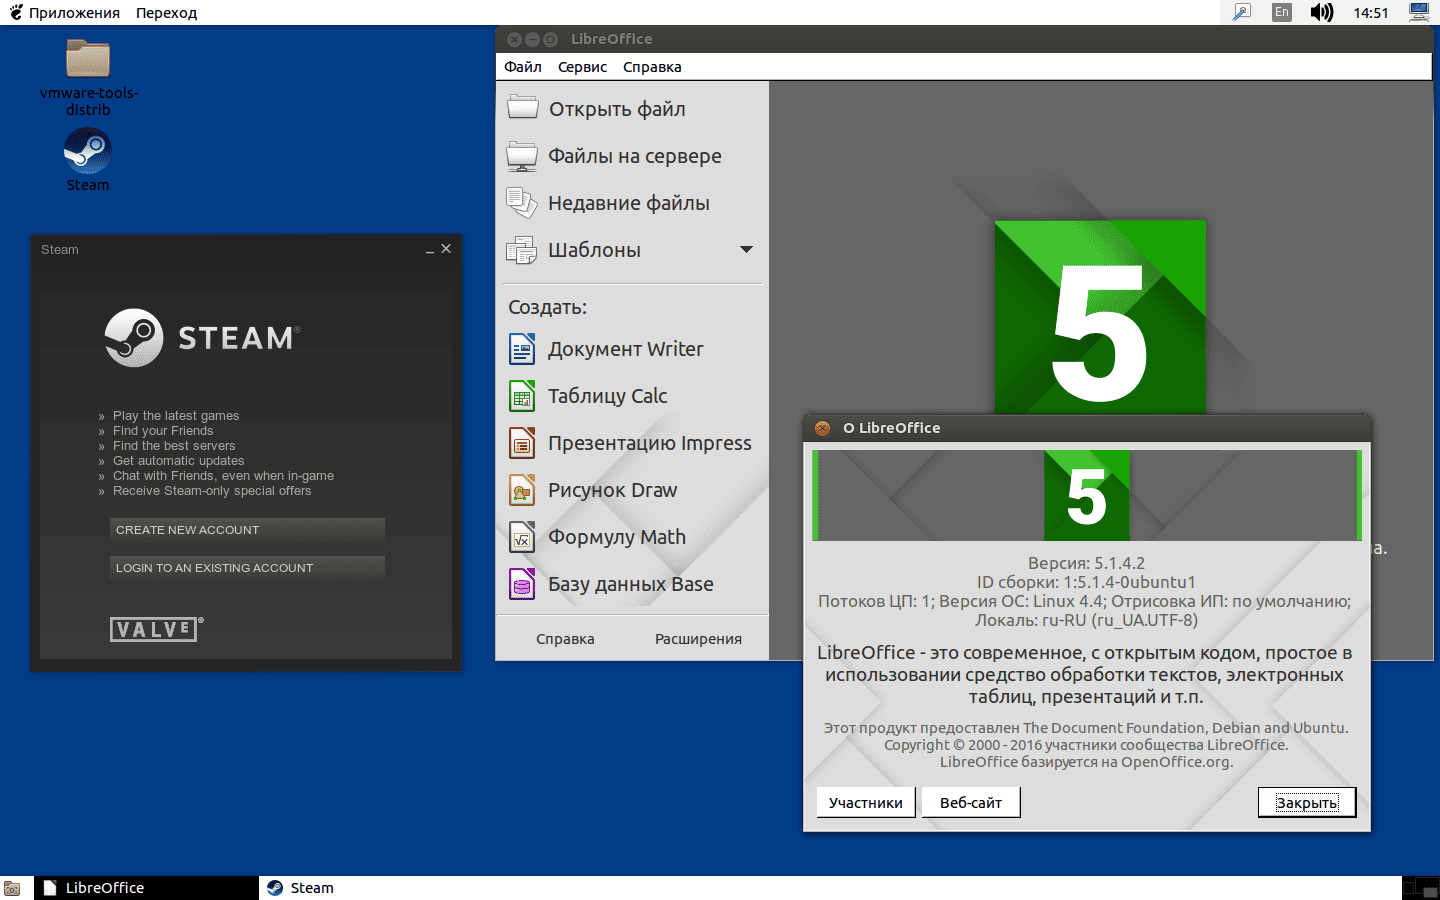The width and height of the screenshot is (1440, 900).
Task: Open the Сервис menu
Action: pyautogui.click(x=582, y=67)
